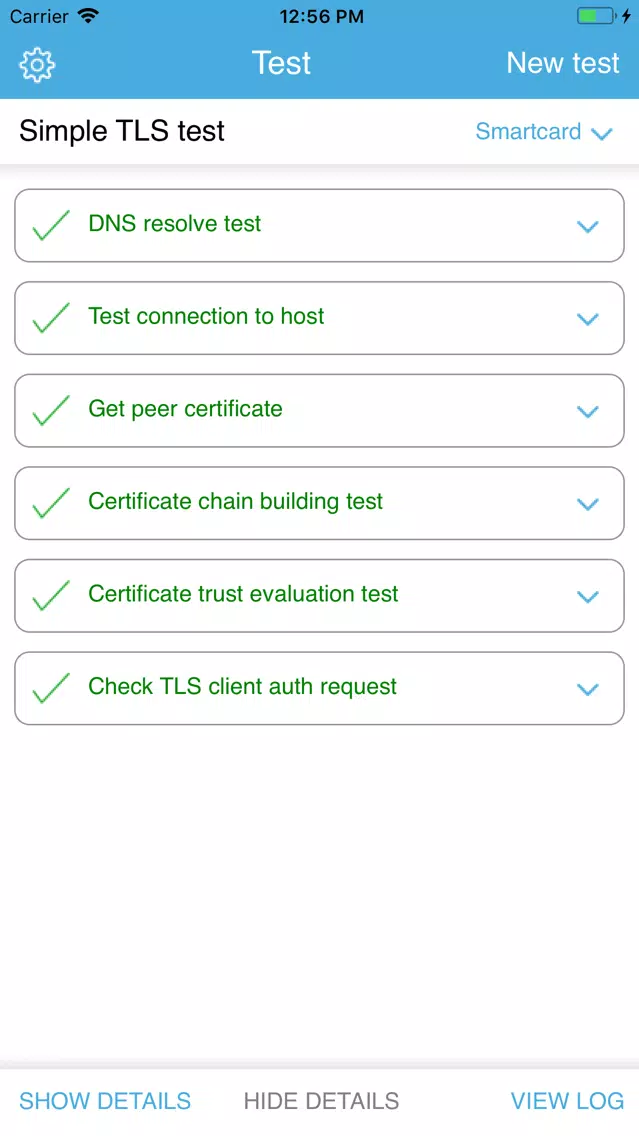Expand DNS resolve test details chevron

coord(588,227)
